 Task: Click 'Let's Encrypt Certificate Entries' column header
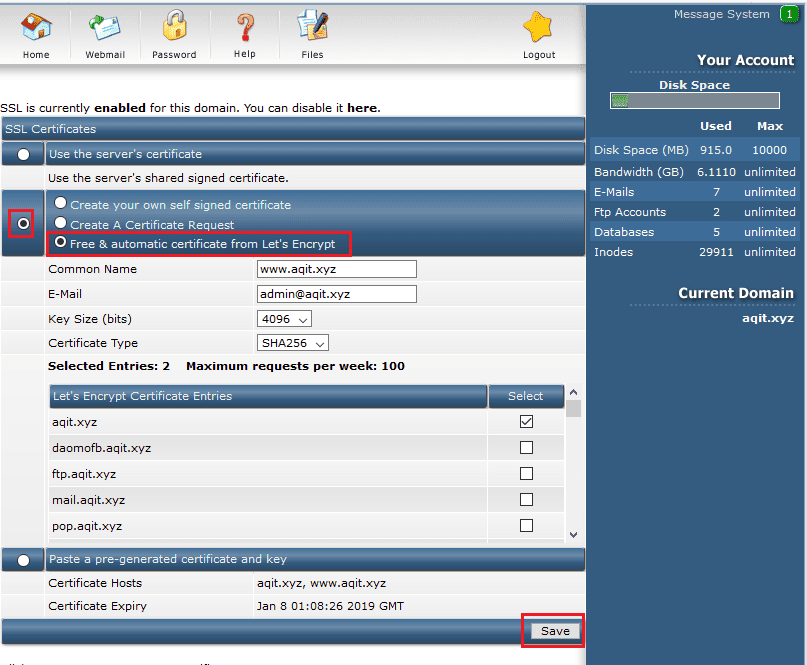click(x=268, y=396)
